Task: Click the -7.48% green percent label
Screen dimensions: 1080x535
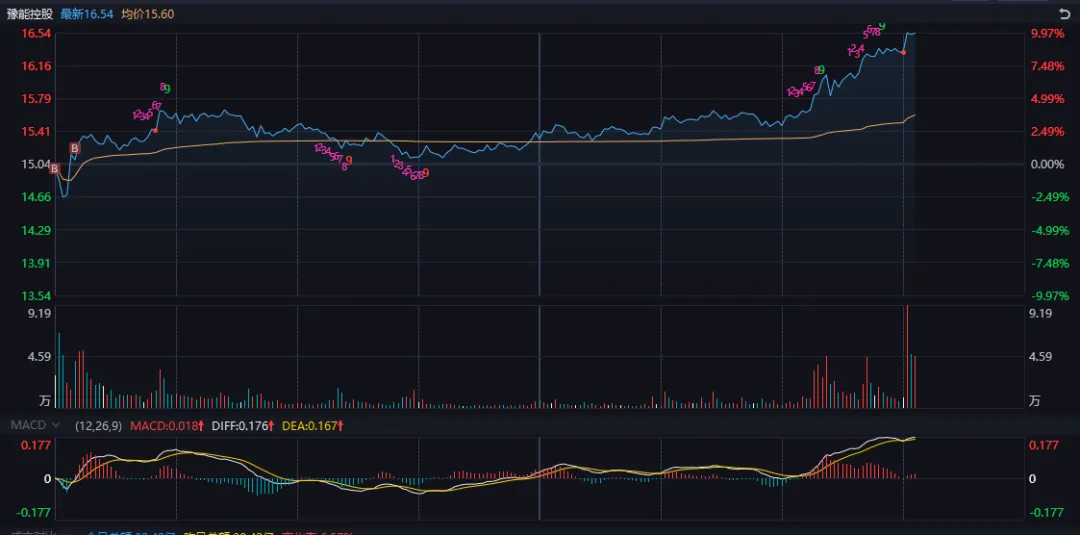Action: (1049, 263)
